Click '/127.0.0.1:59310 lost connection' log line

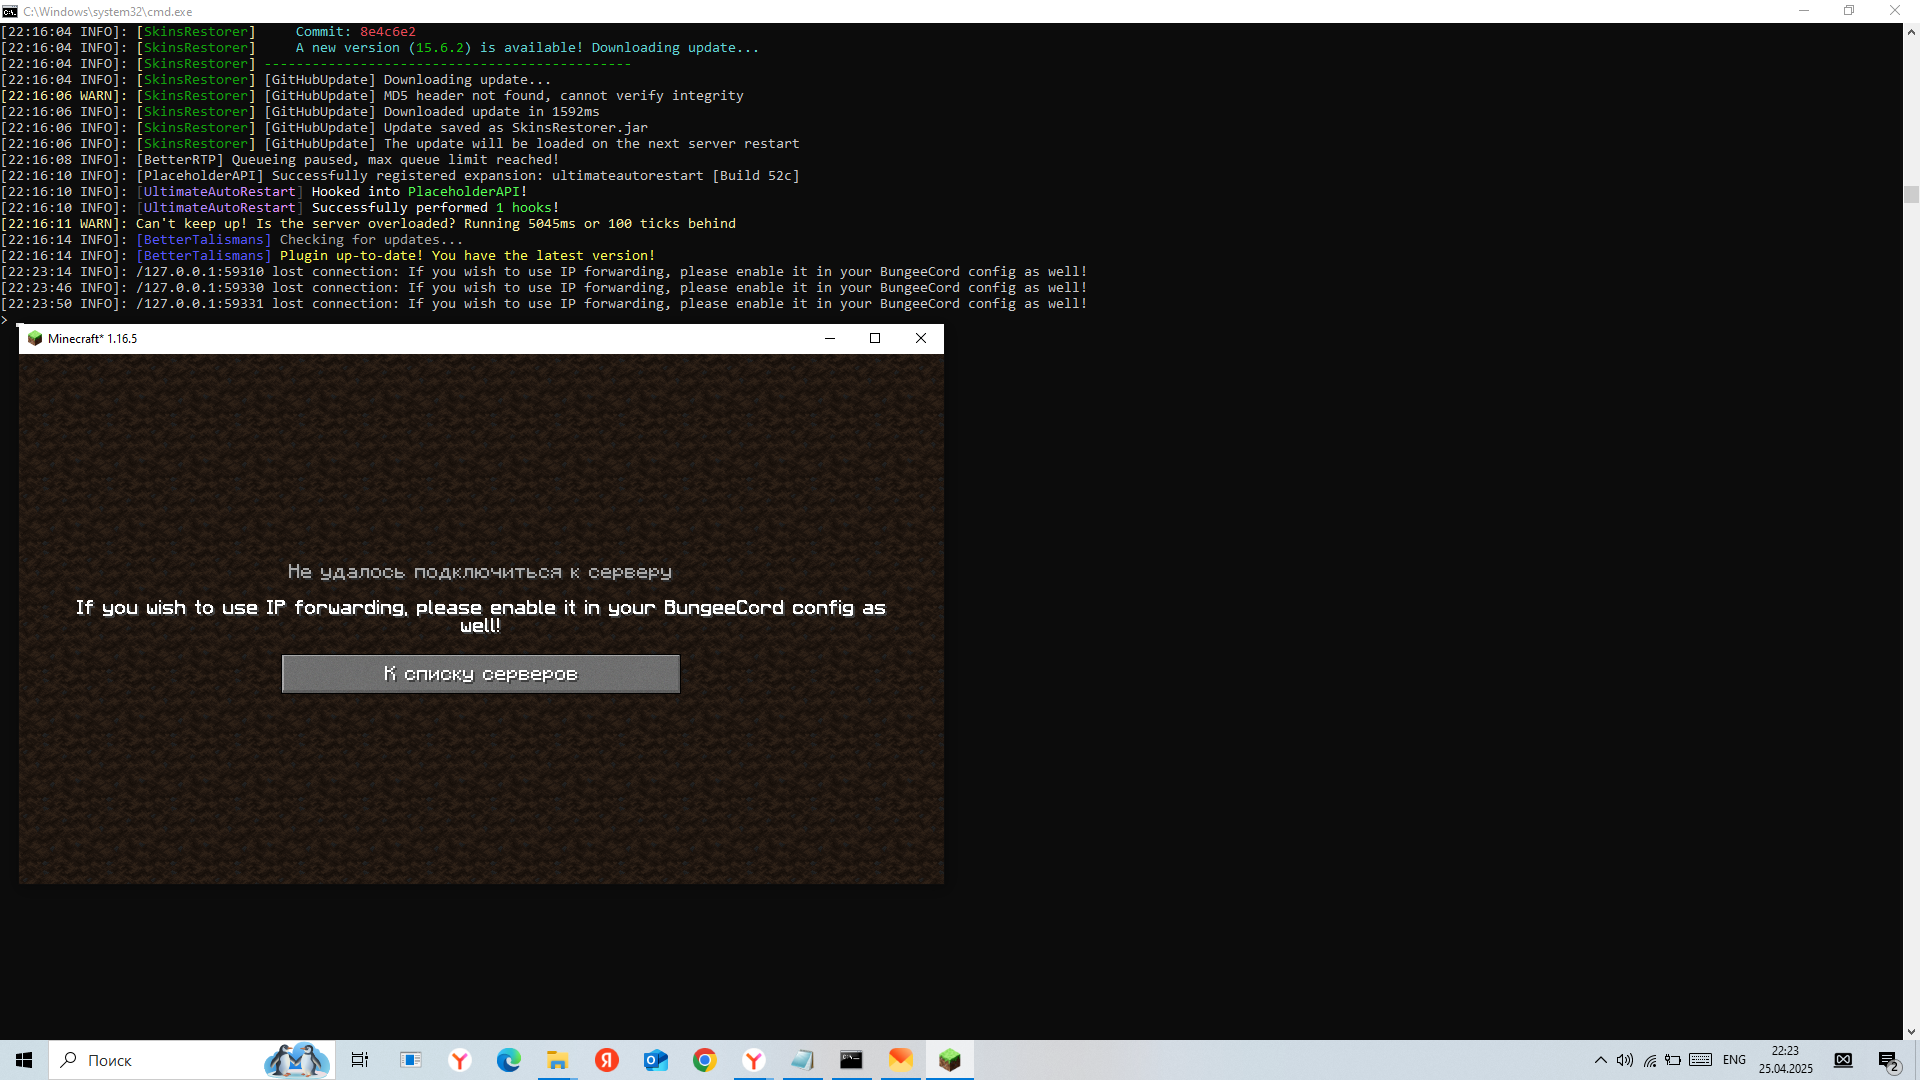(544, 272)
